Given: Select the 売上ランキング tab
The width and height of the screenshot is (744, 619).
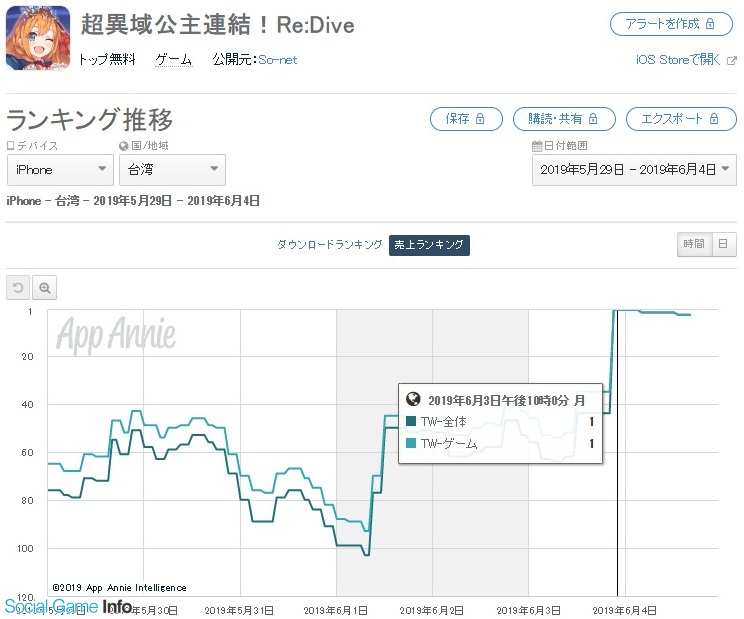Looking at the screenshot, I should coord(429,245).
